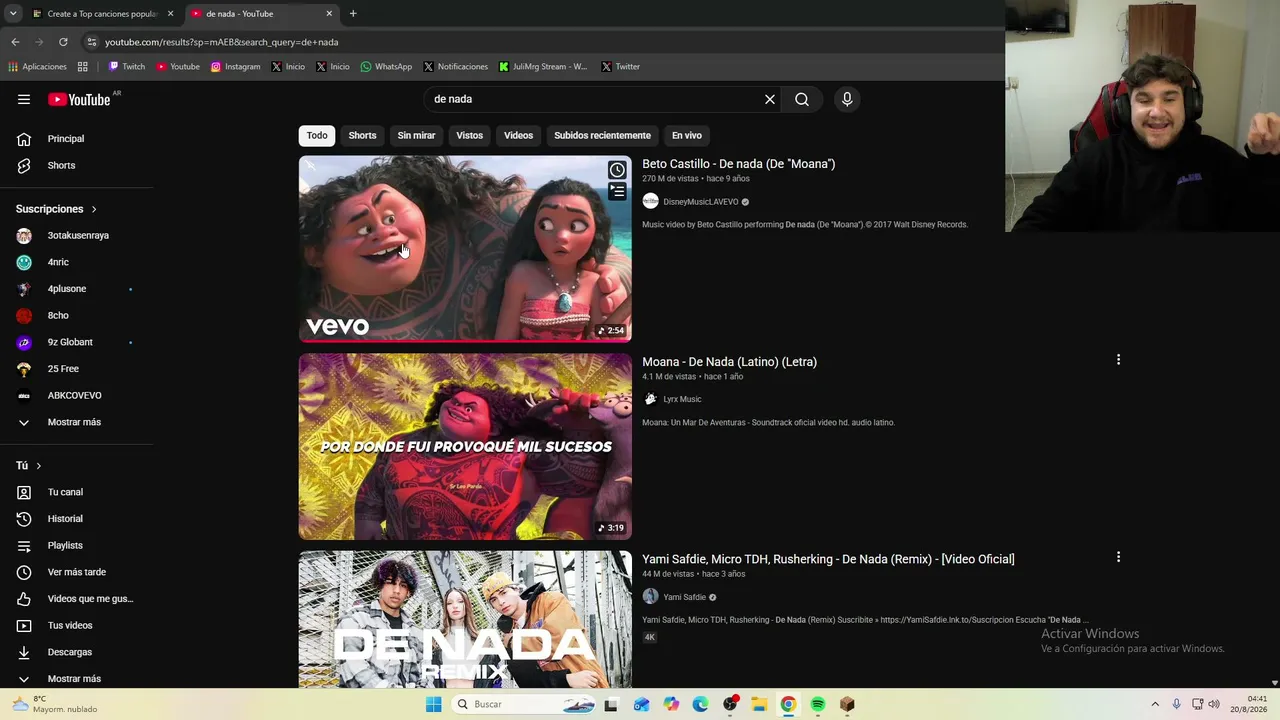Filter by Subidos recientemente chip
Image resolution: width=1280 pixels, height=720 pixels.
602,135
